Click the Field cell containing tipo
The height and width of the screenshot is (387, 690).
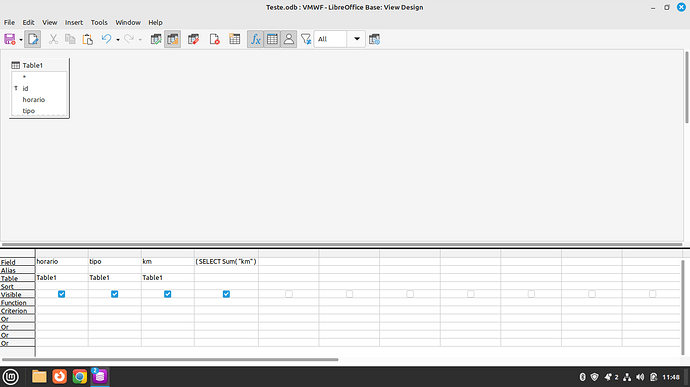[x=115, y=262]
